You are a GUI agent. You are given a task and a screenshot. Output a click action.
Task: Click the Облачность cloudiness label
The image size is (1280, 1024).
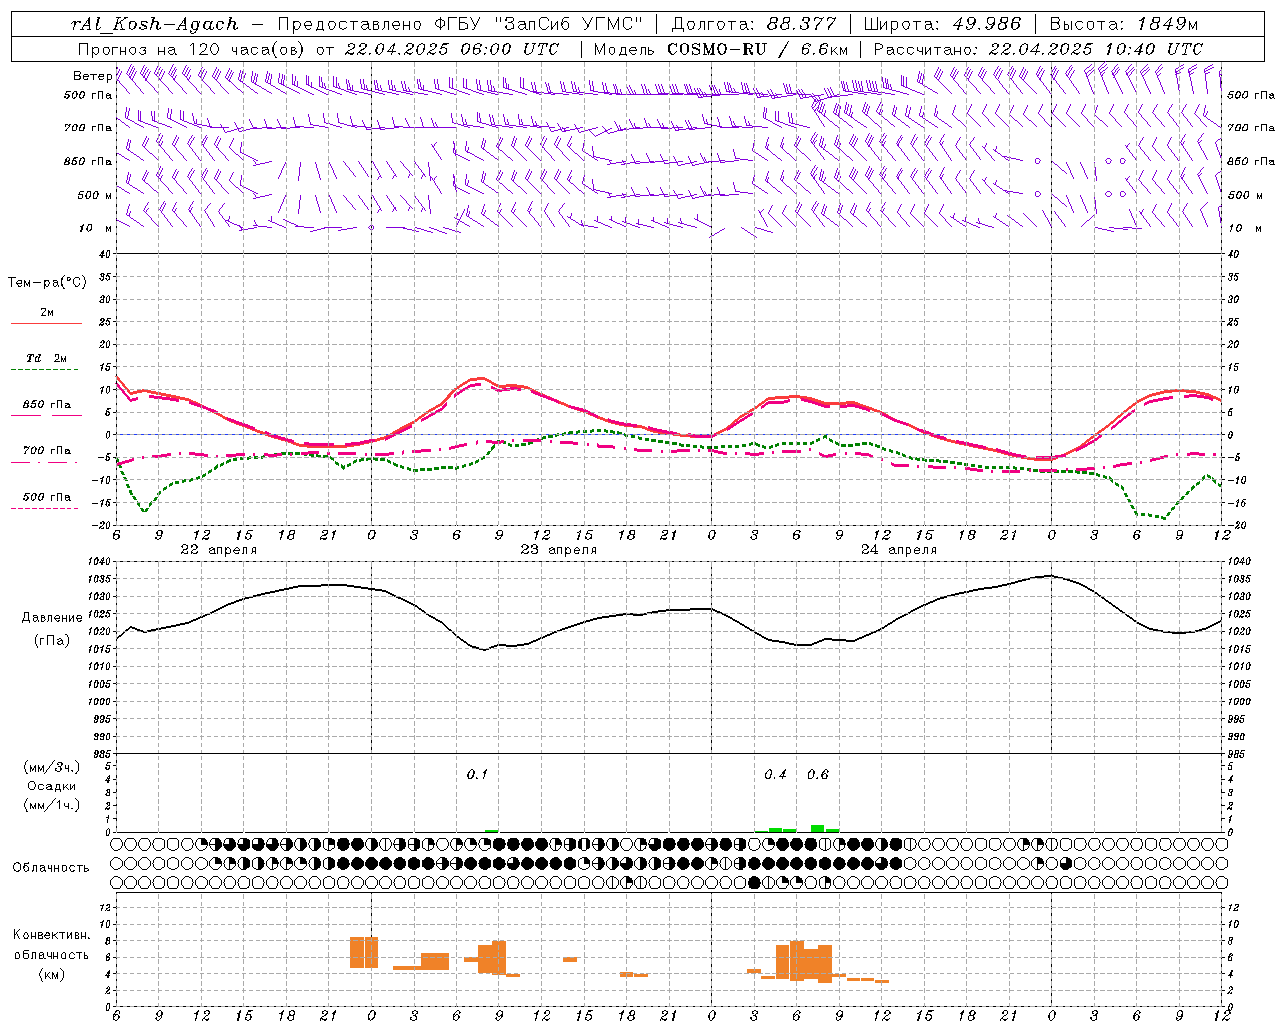click(x=51, y=868)
